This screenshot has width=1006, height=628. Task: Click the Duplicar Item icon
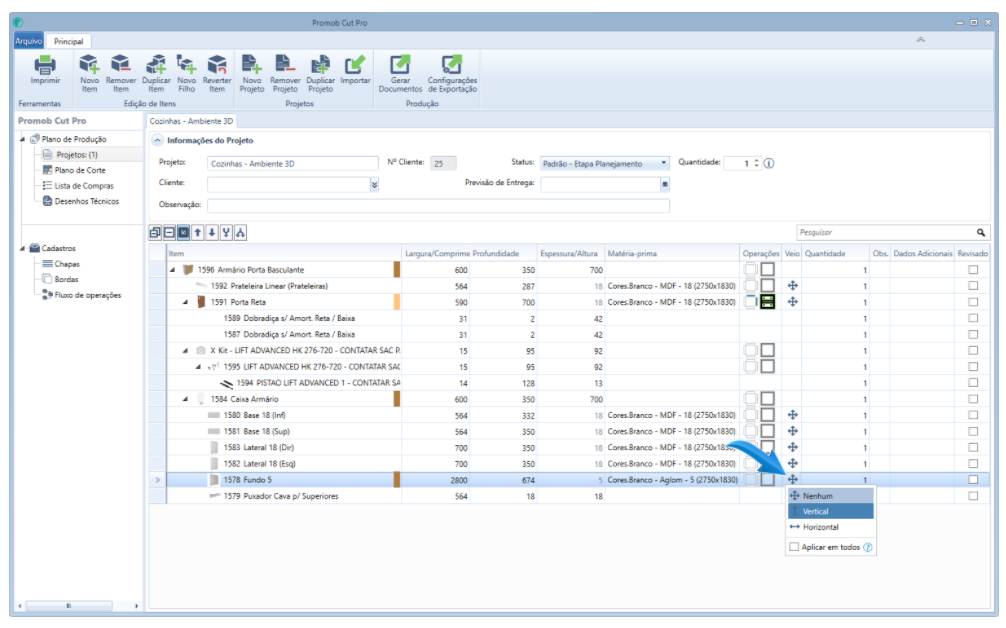156,66
